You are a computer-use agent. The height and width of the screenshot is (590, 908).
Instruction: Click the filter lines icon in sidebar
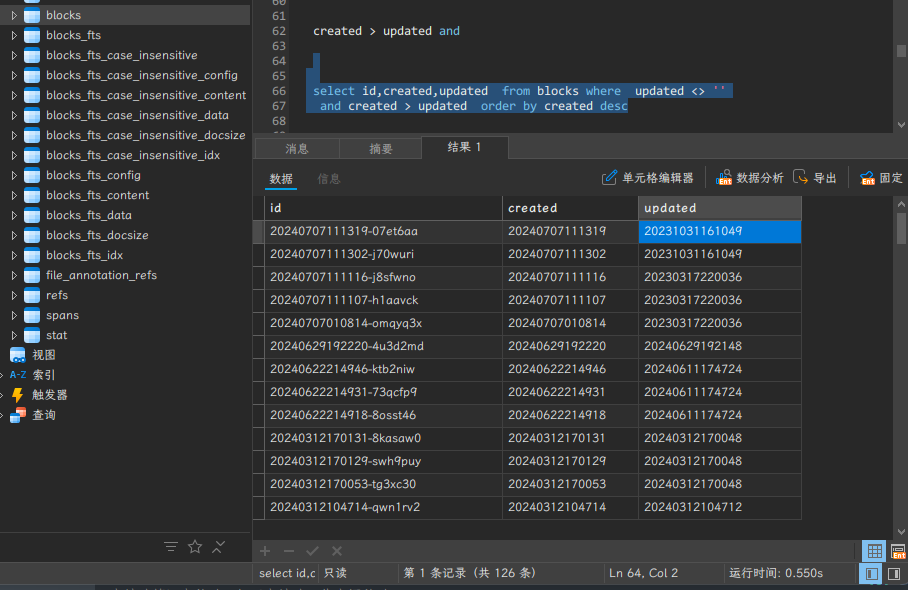[x=171, y=547]
